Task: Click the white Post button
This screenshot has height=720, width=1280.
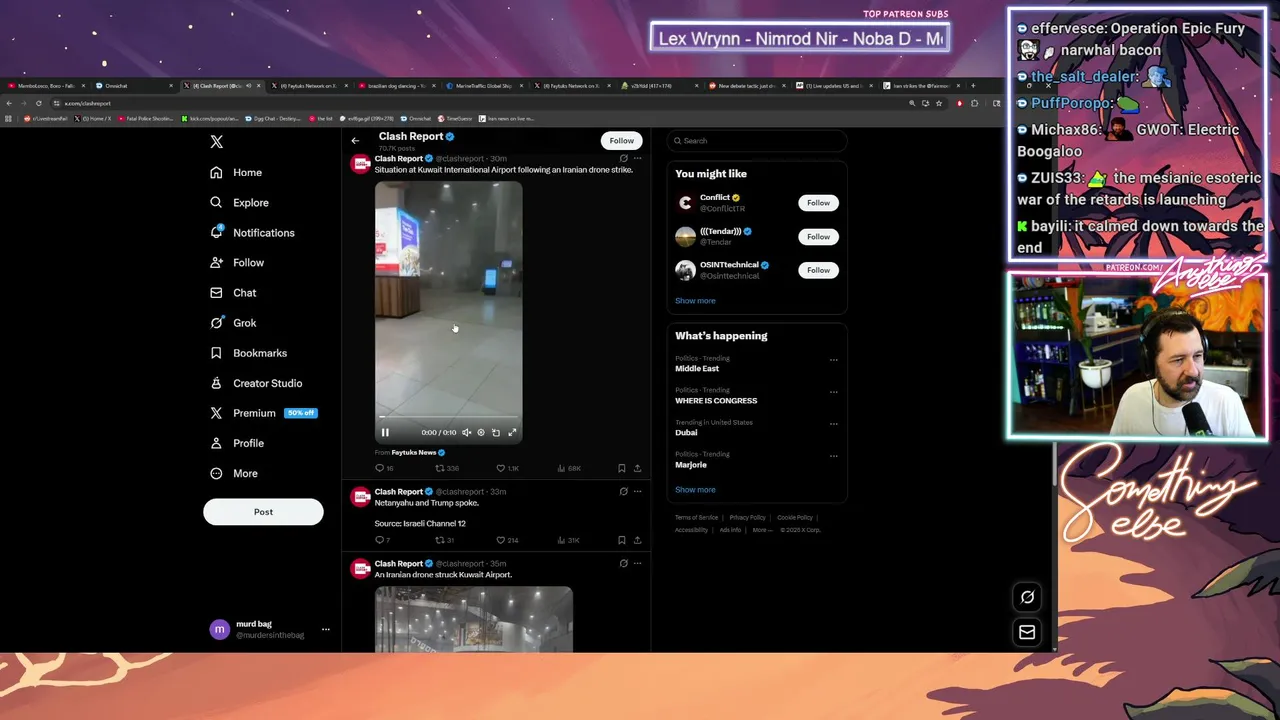Action: pyautogui.click(x=263, y=512)
